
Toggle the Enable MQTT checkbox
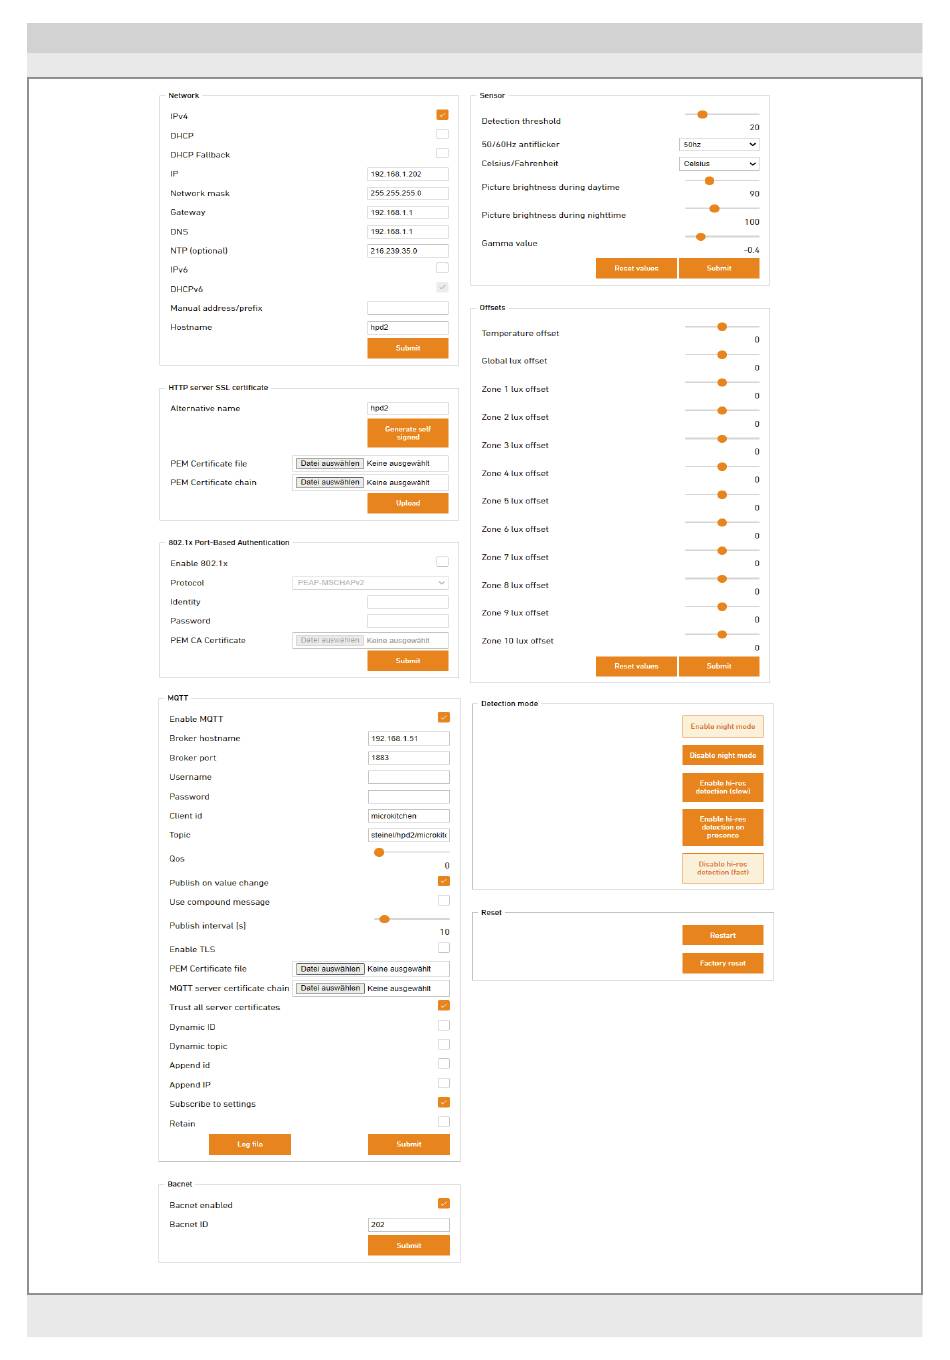tap(444, 717)
